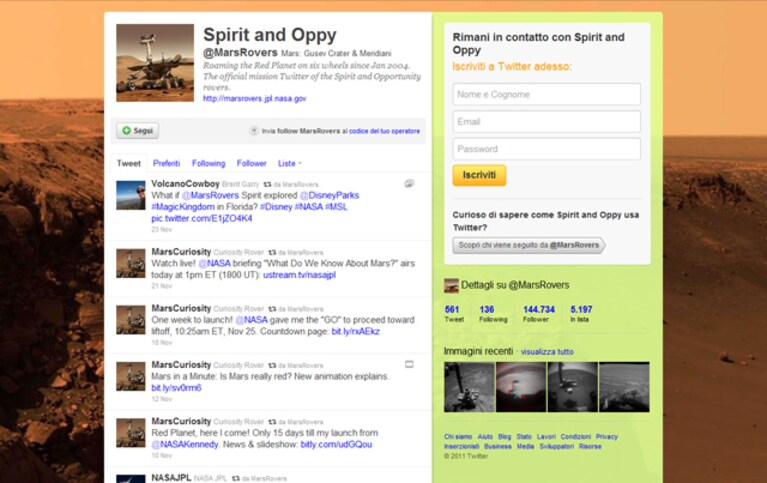This screenshot has height=483, width=767.
Task: Click retweet icon on the Watch live briefing tweet
Action: coord(272,253)
